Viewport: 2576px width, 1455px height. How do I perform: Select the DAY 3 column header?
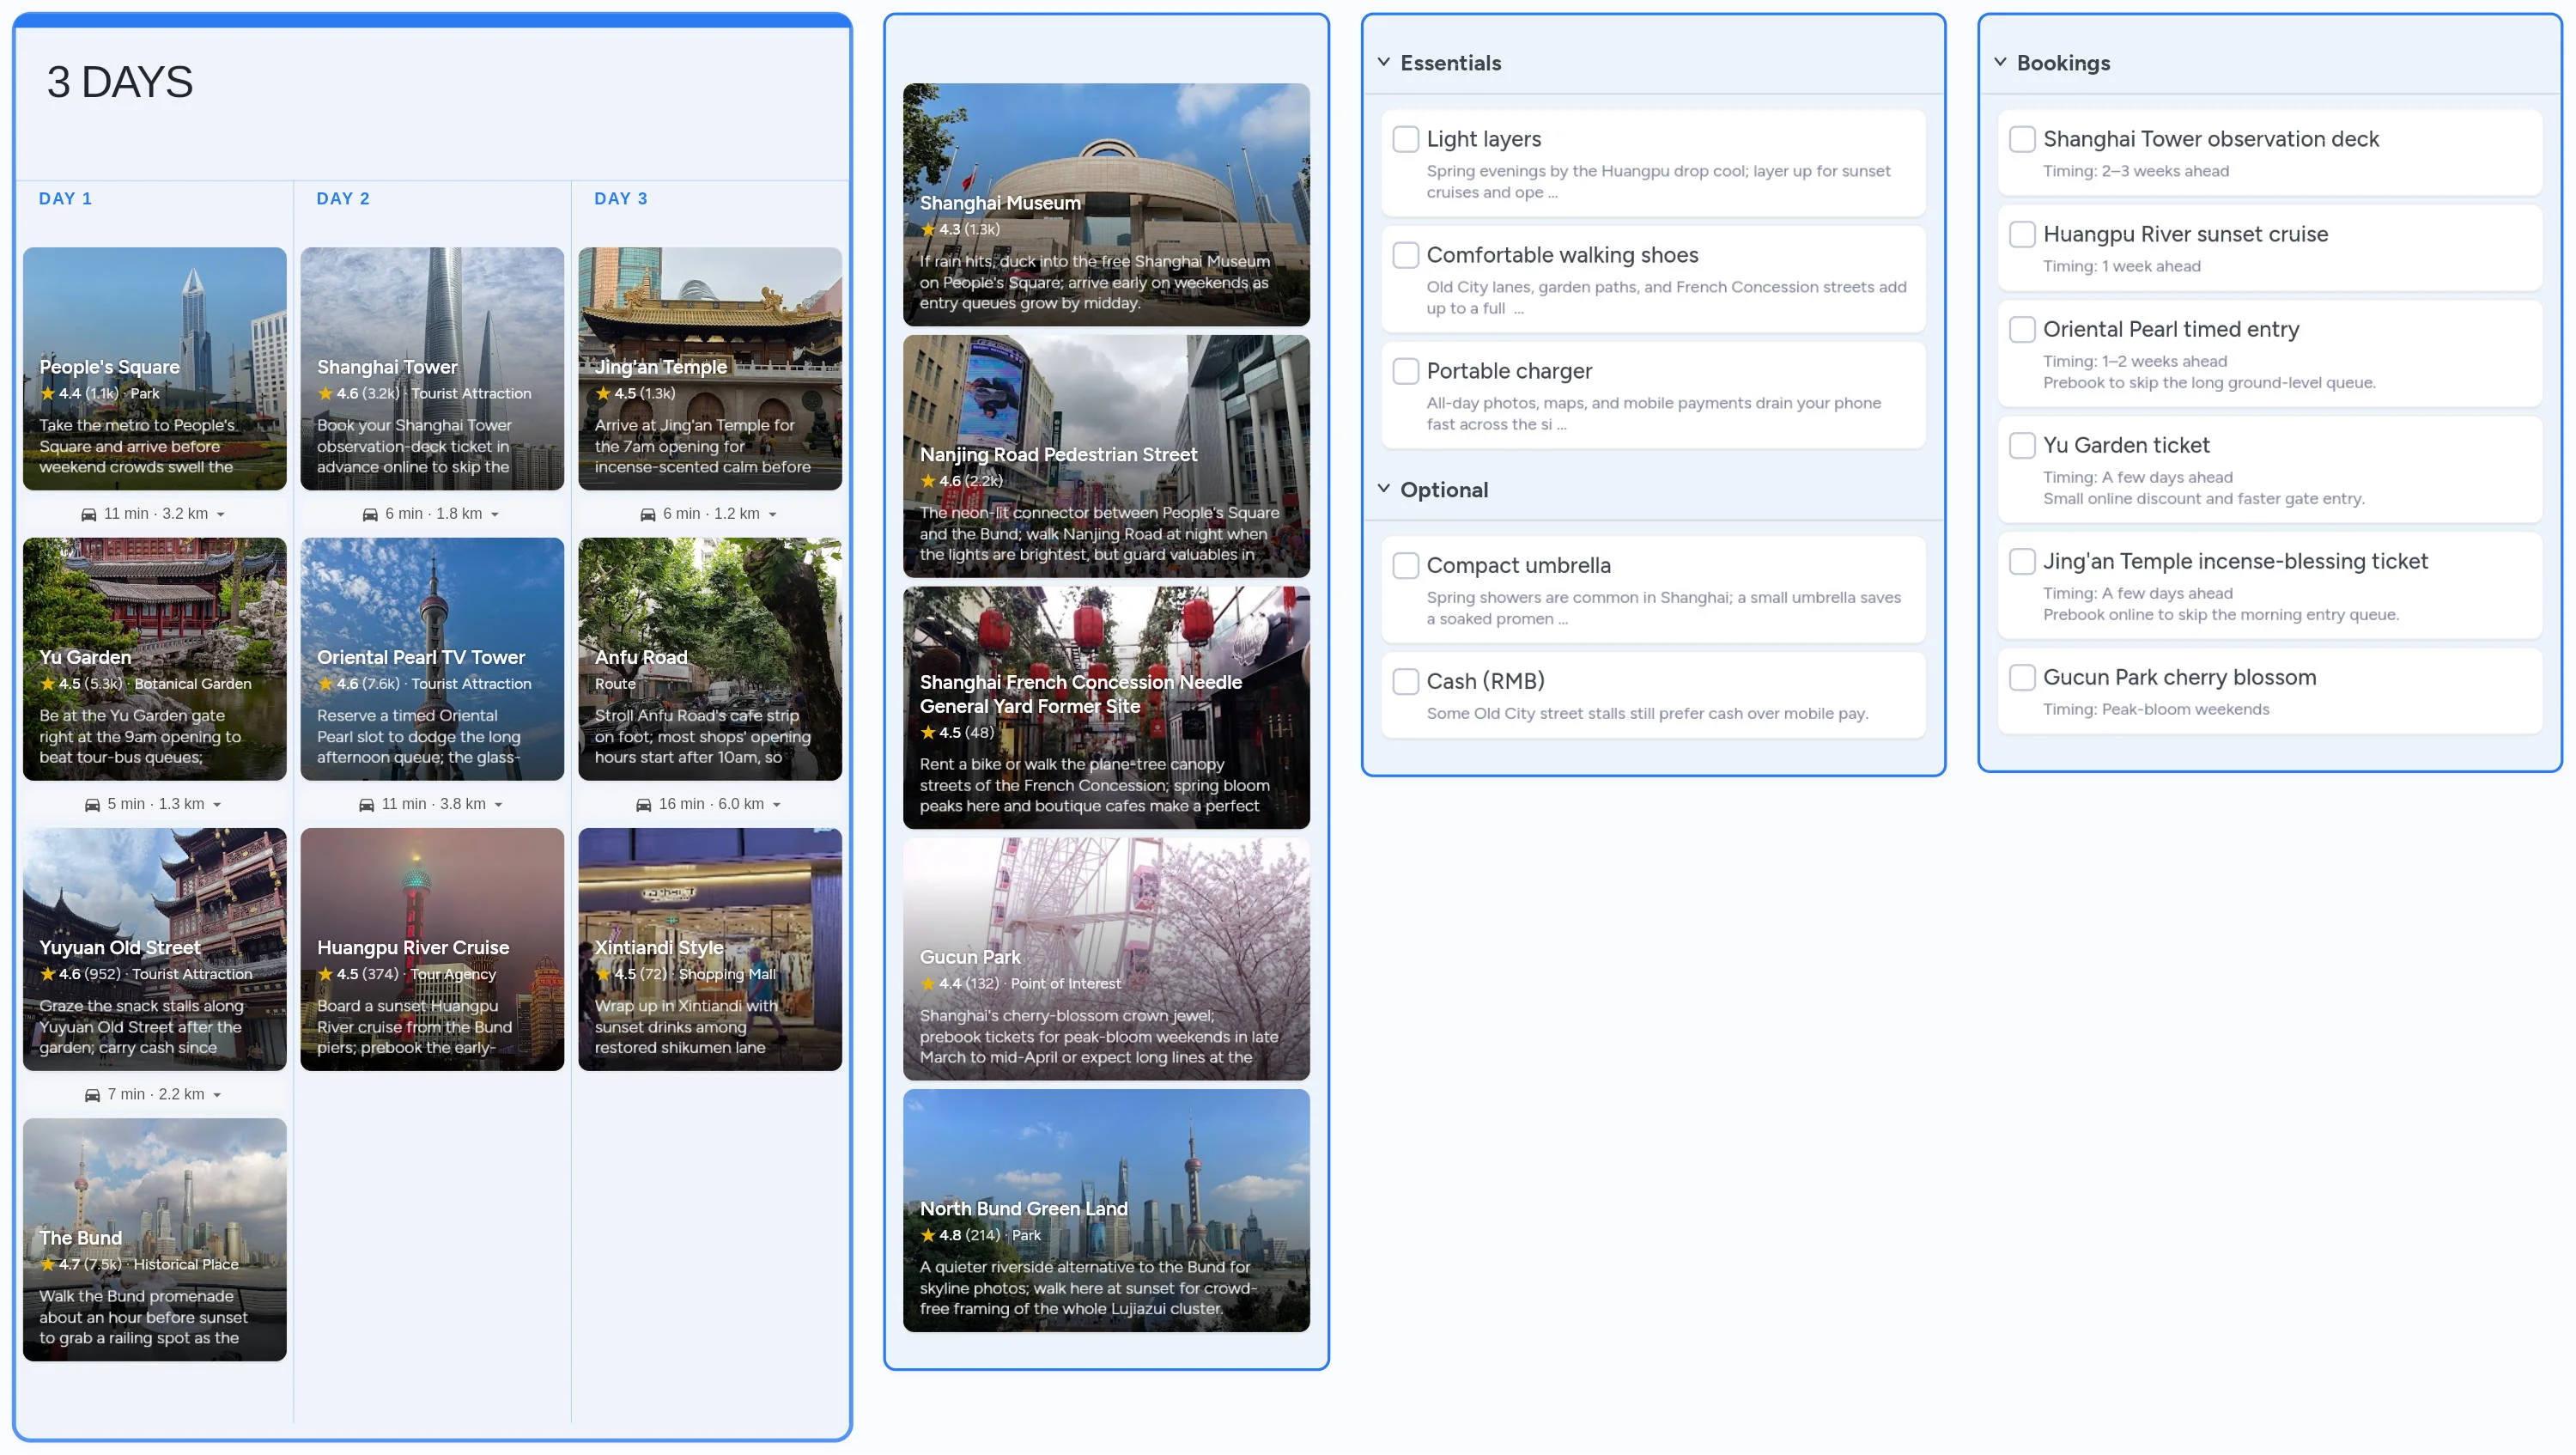click(621, 199)
